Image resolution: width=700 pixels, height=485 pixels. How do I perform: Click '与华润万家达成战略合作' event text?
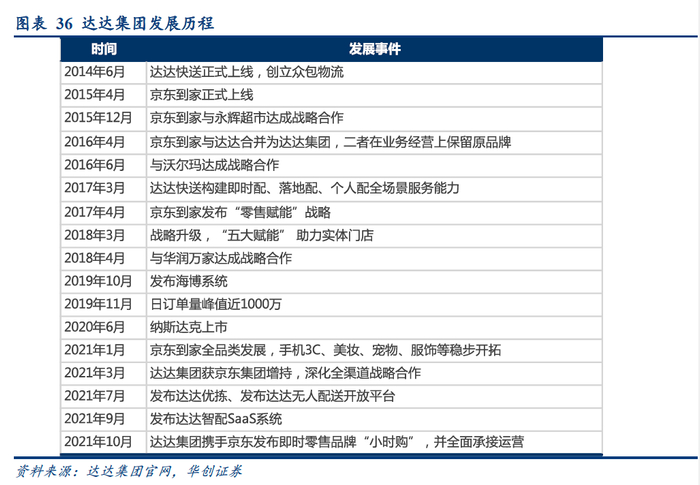pyautogui.click(x=221, y=258)
